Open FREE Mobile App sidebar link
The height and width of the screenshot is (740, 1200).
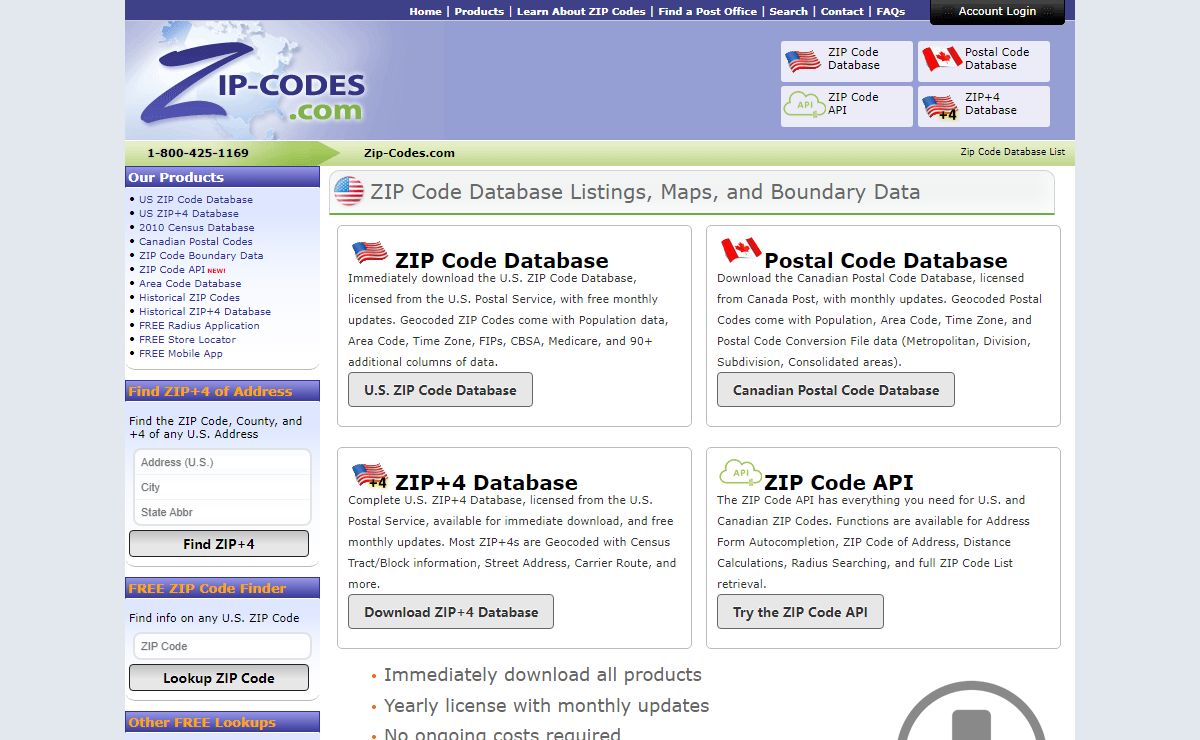181,353
